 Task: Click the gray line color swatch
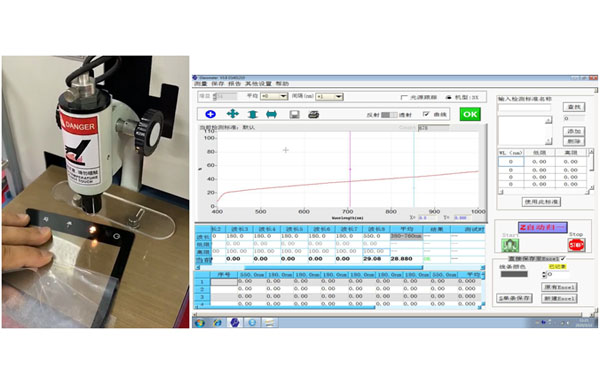pos(514,274)
